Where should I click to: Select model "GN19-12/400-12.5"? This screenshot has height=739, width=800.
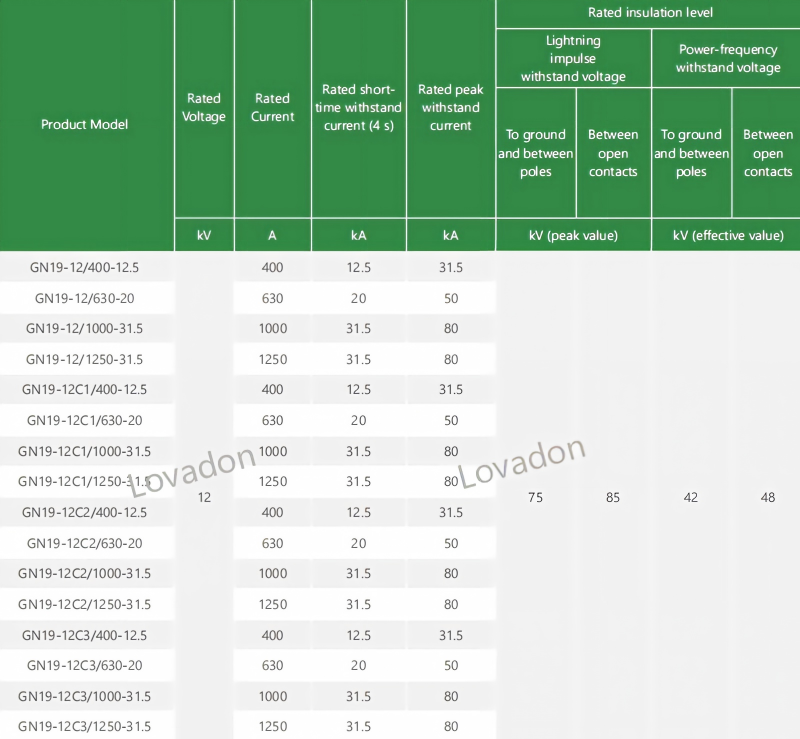tap(84, 267)
